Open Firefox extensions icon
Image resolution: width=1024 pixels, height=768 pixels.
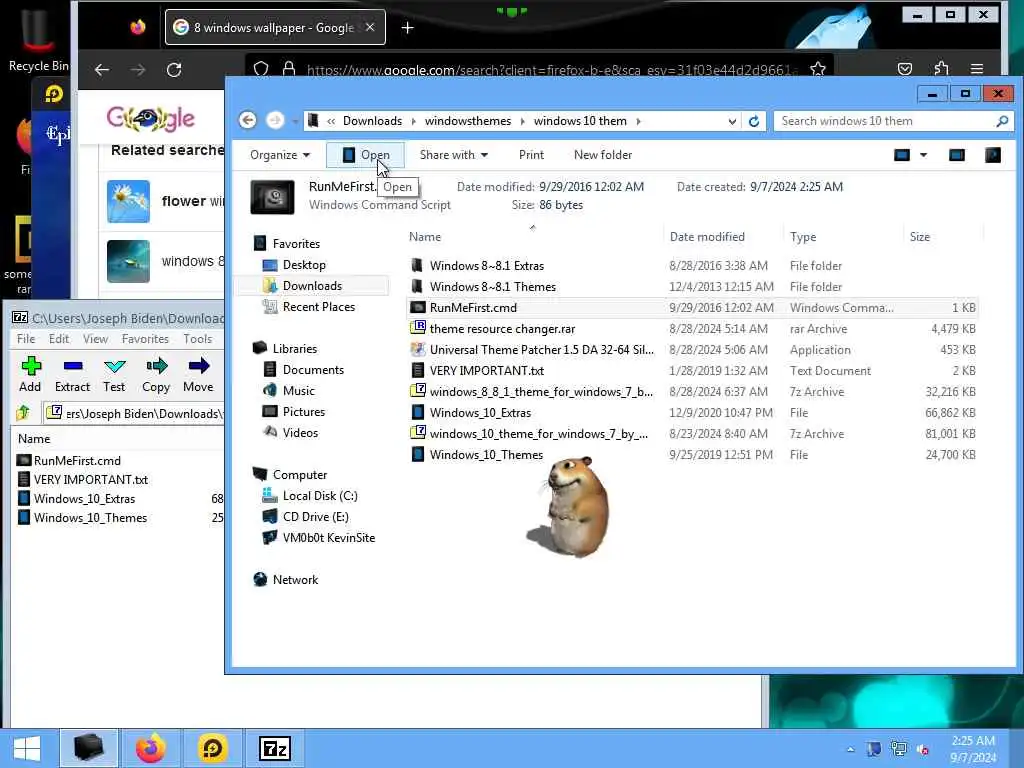click(941, 69)
